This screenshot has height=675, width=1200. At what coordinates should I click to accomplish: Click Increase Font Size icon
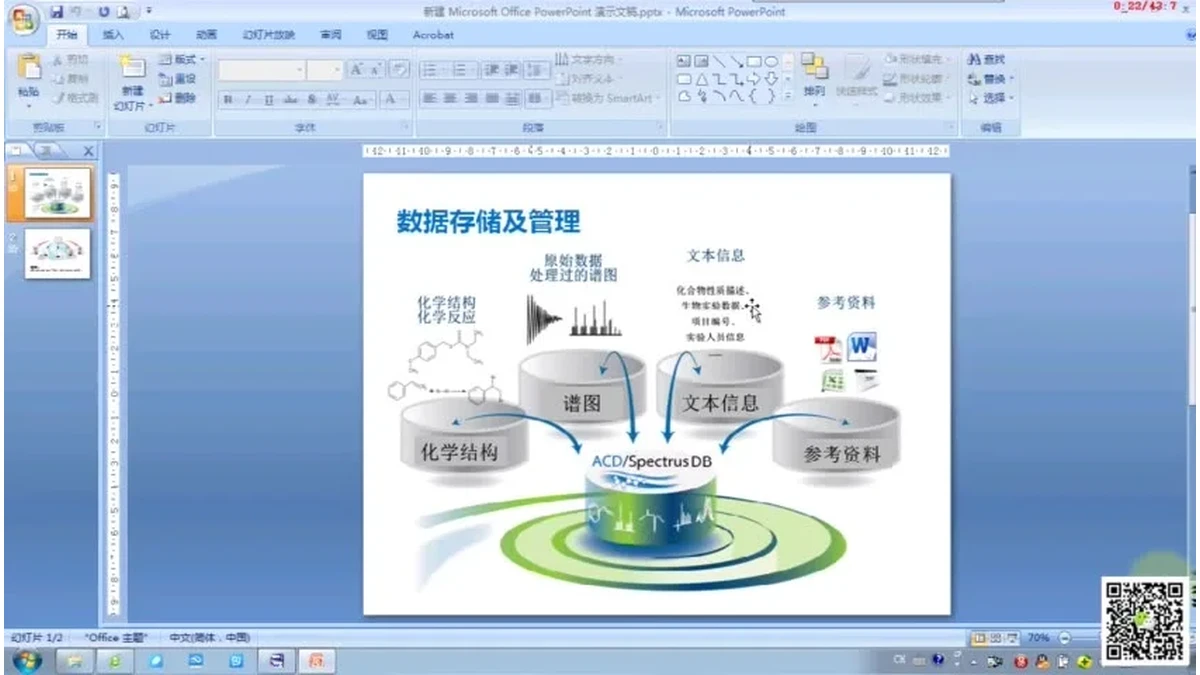(x=357, y=70)
